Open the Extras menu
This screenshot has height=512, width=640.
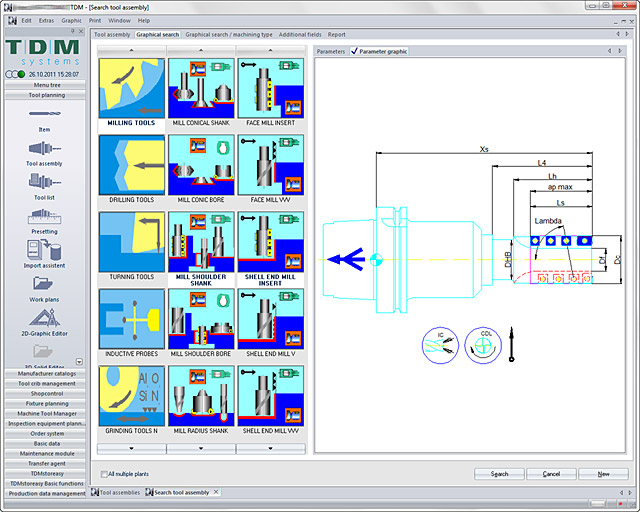tap(47, 20)
